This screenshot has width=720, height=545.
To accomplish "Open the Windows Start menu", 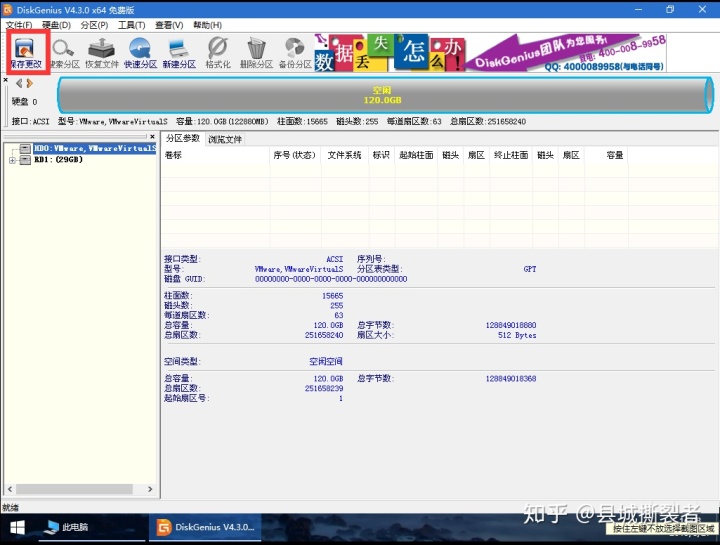I will coord(17,528).
